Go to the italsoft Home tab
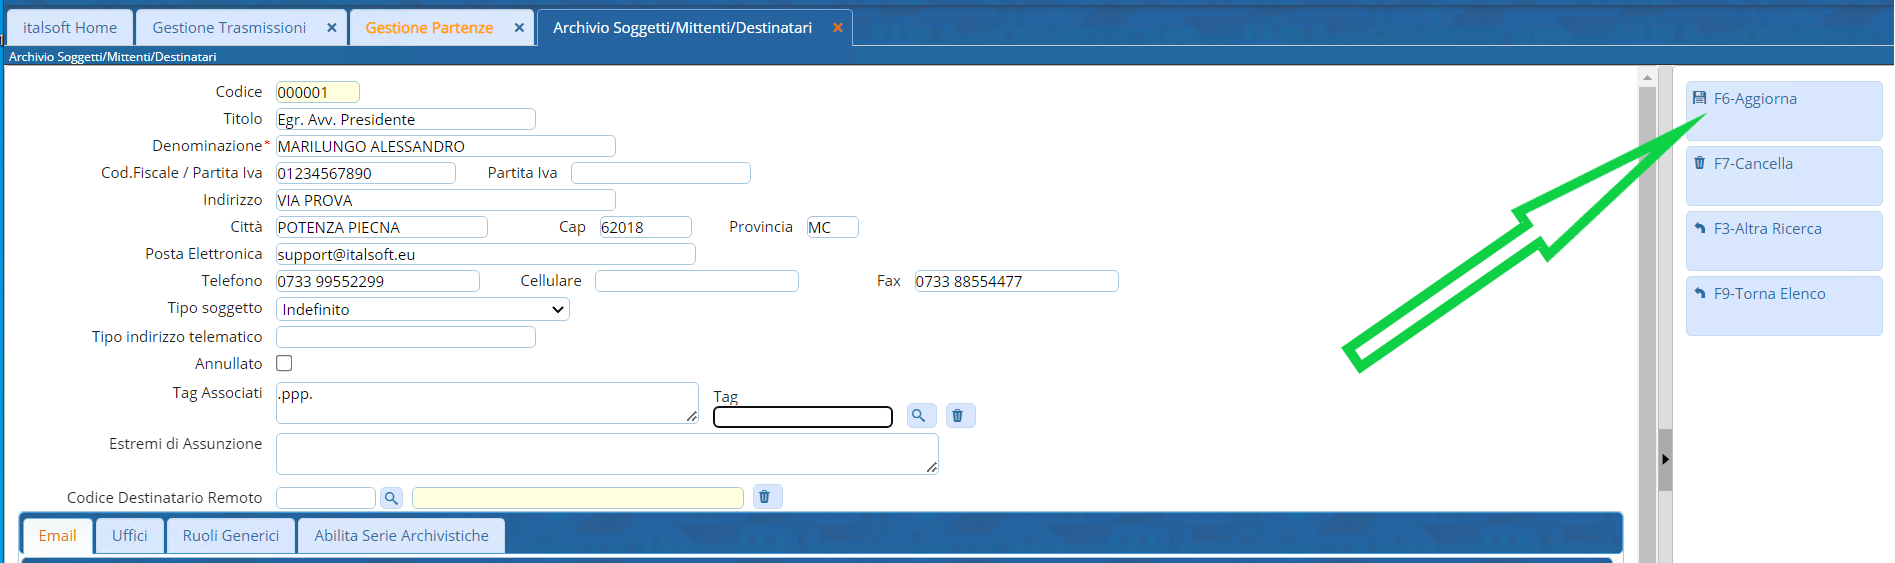The image size is (1895, 563). [70, 28]
